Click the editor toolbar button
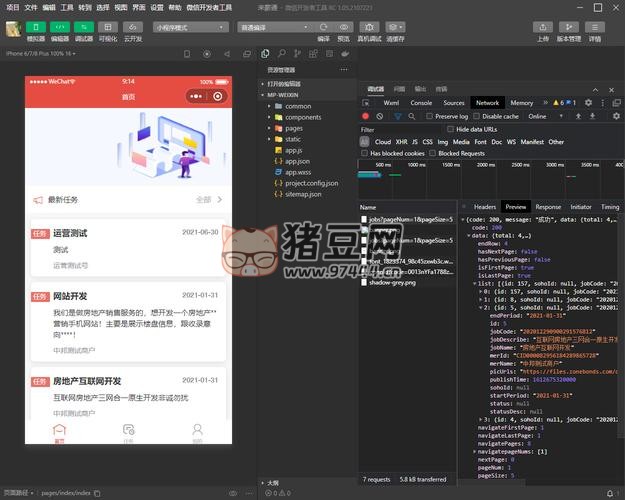 click(x=60, y=28)
